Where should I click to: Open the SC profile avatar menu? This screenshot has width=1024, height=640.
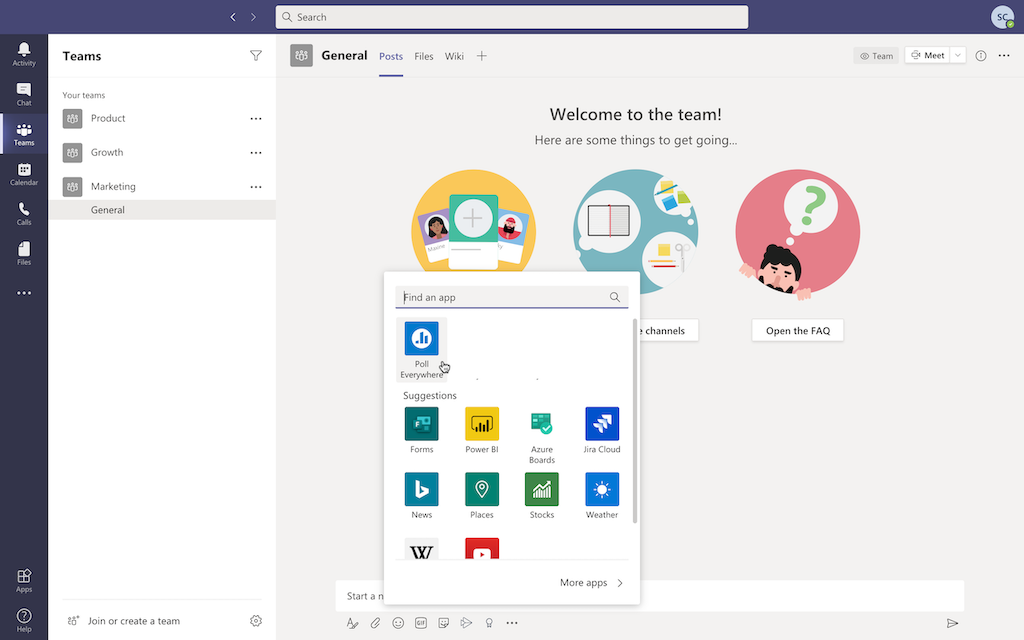[x=1002, y=17]
